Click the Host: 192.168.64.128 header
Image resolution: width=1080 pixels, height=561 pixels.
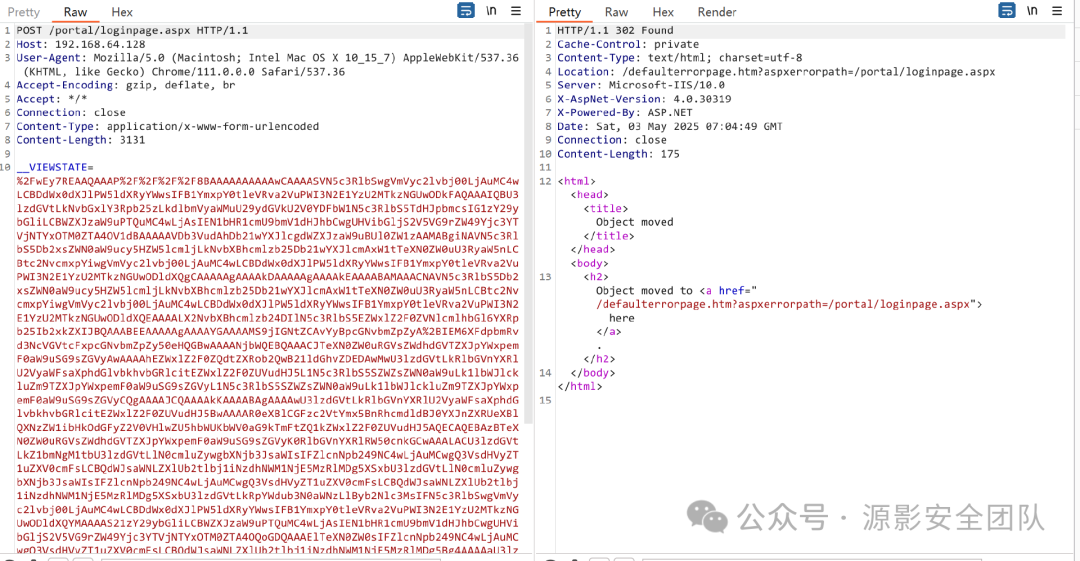[x=81, y=44]
